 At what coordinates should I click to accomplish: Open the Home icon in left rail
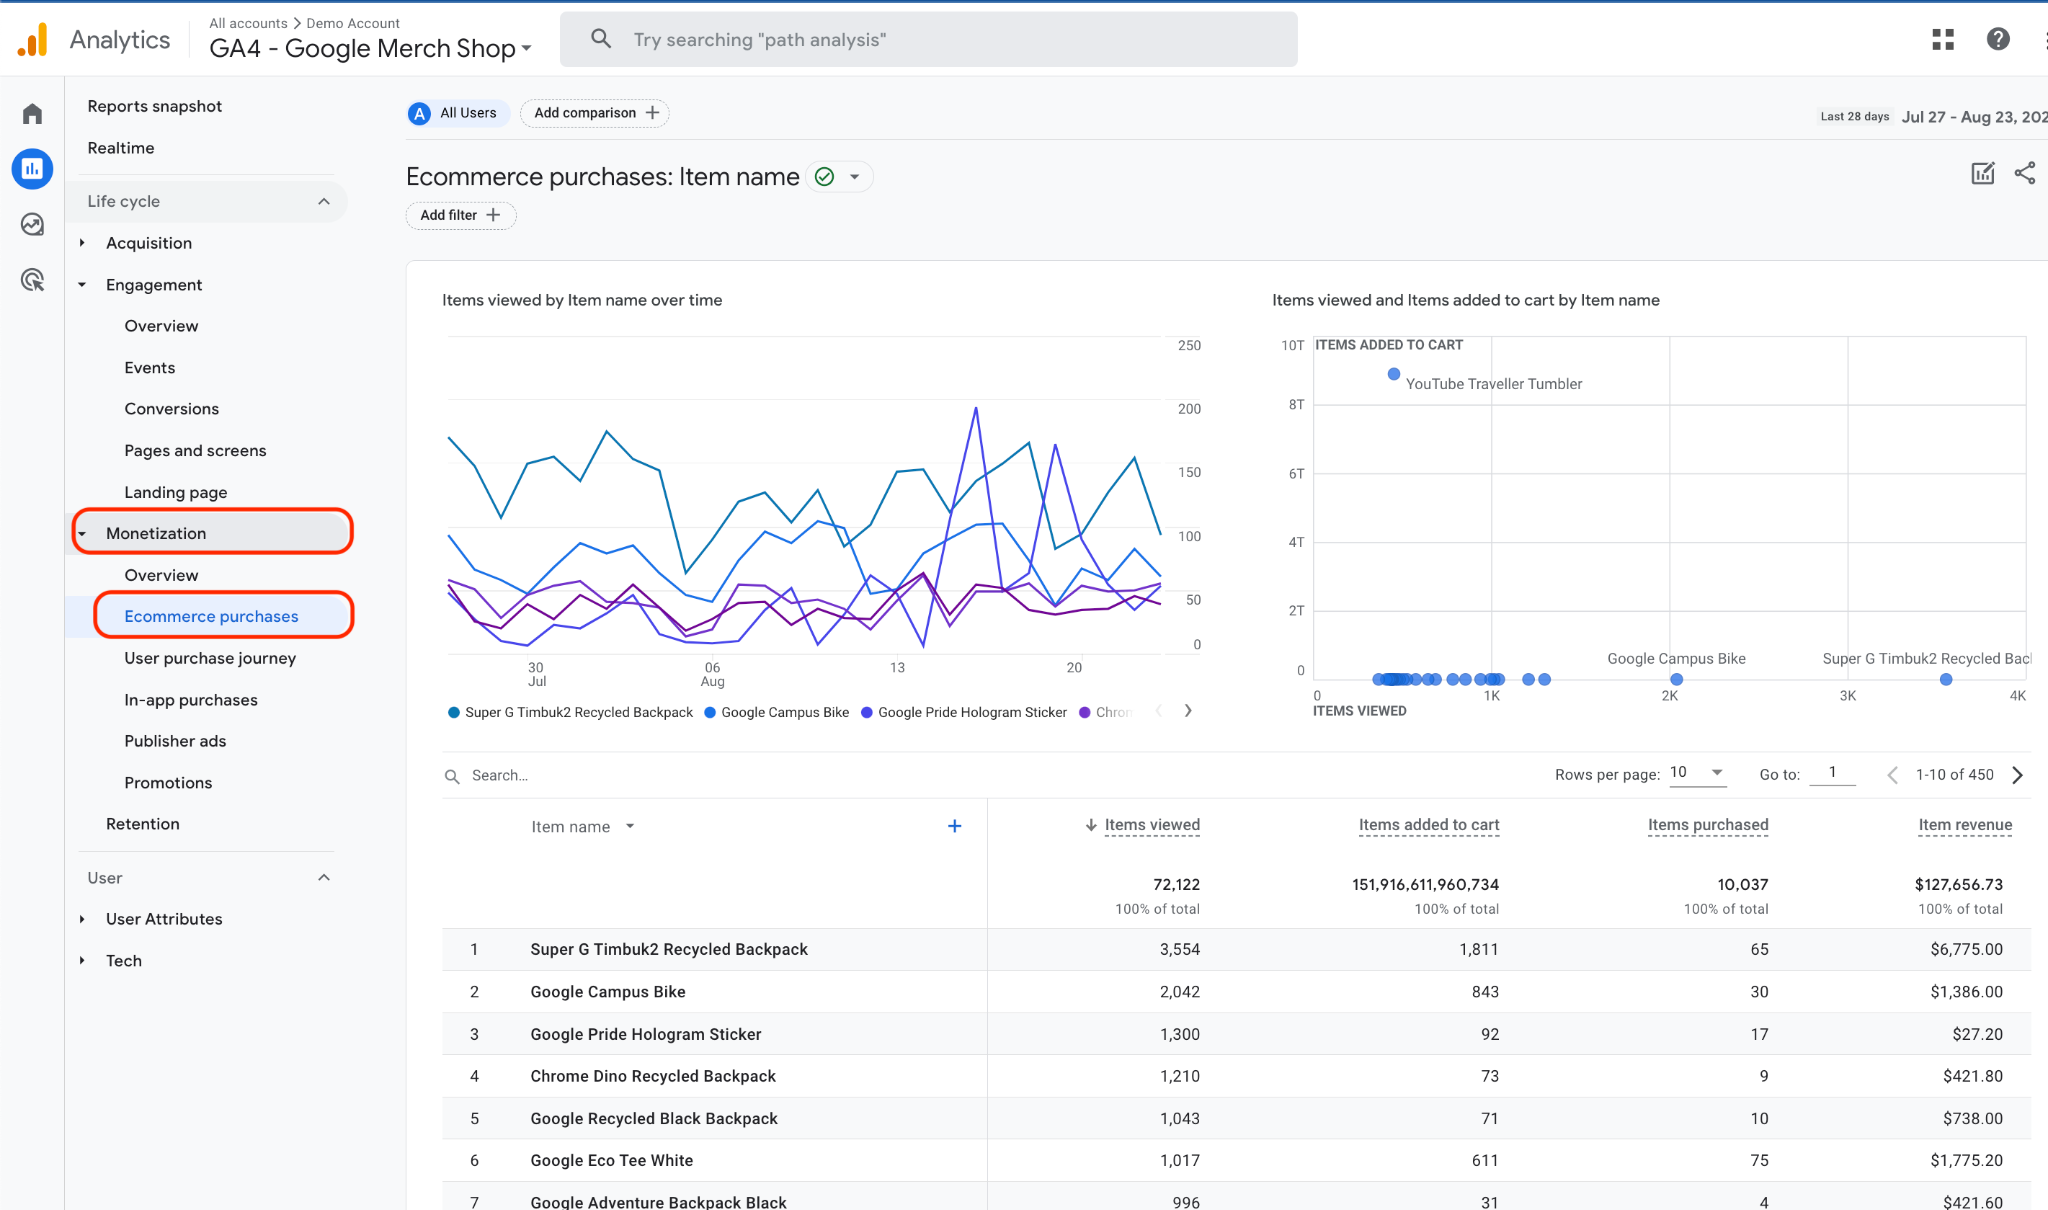click(x=32, y=113)
